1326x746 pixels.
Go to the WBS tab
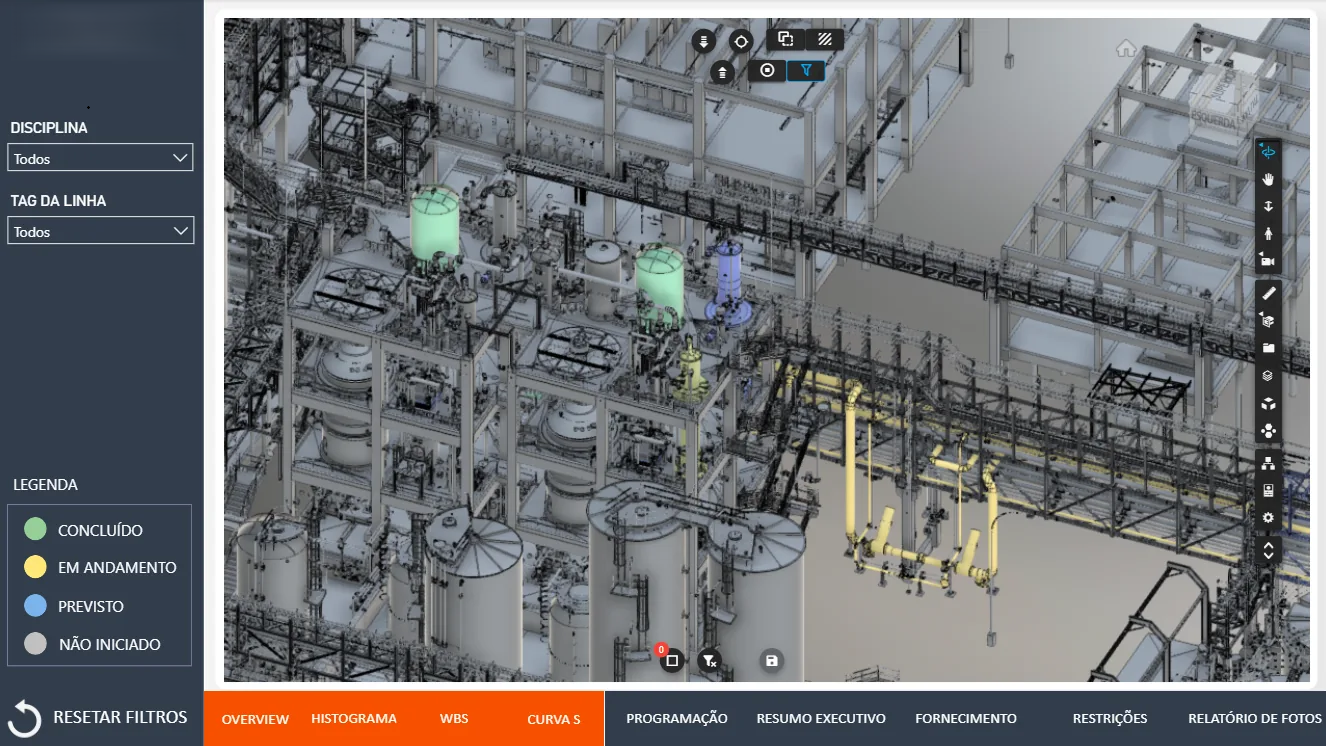454,718
